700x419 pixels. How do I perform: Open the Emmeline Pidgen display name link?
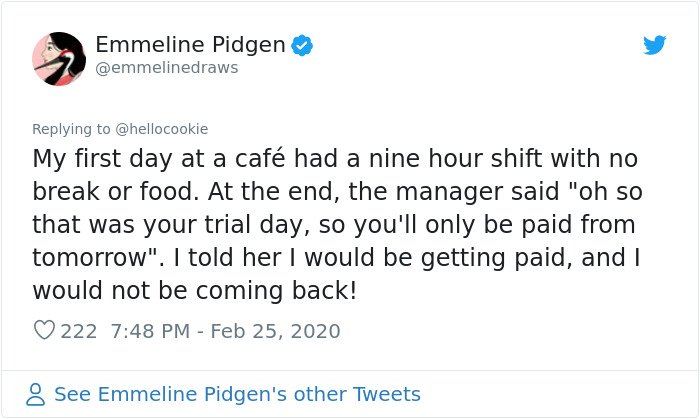[x=190, y=44]
